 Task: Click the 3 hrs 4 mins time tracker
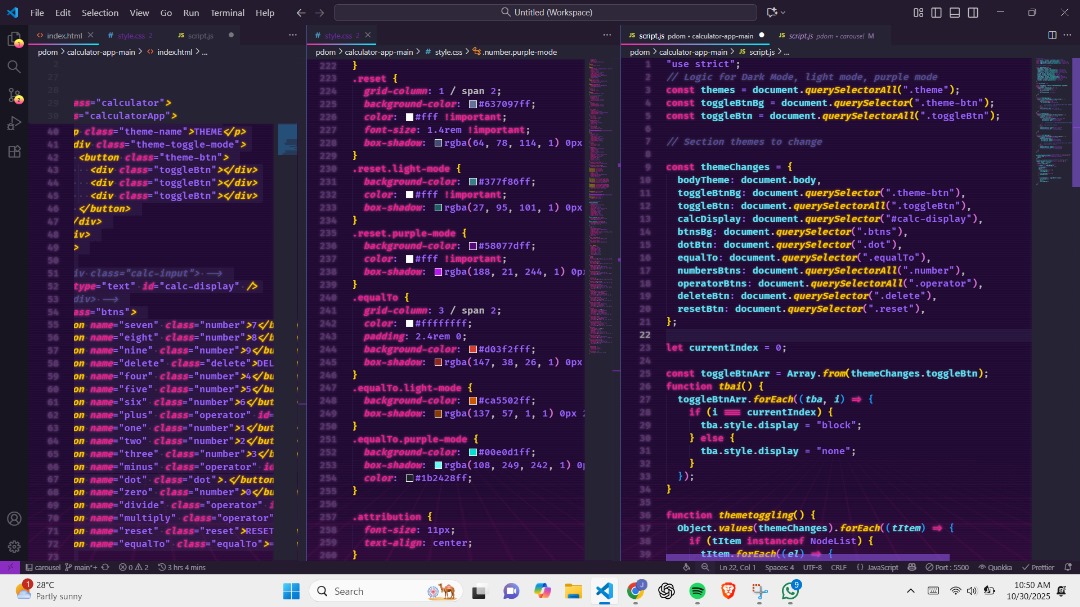(182, 567)
